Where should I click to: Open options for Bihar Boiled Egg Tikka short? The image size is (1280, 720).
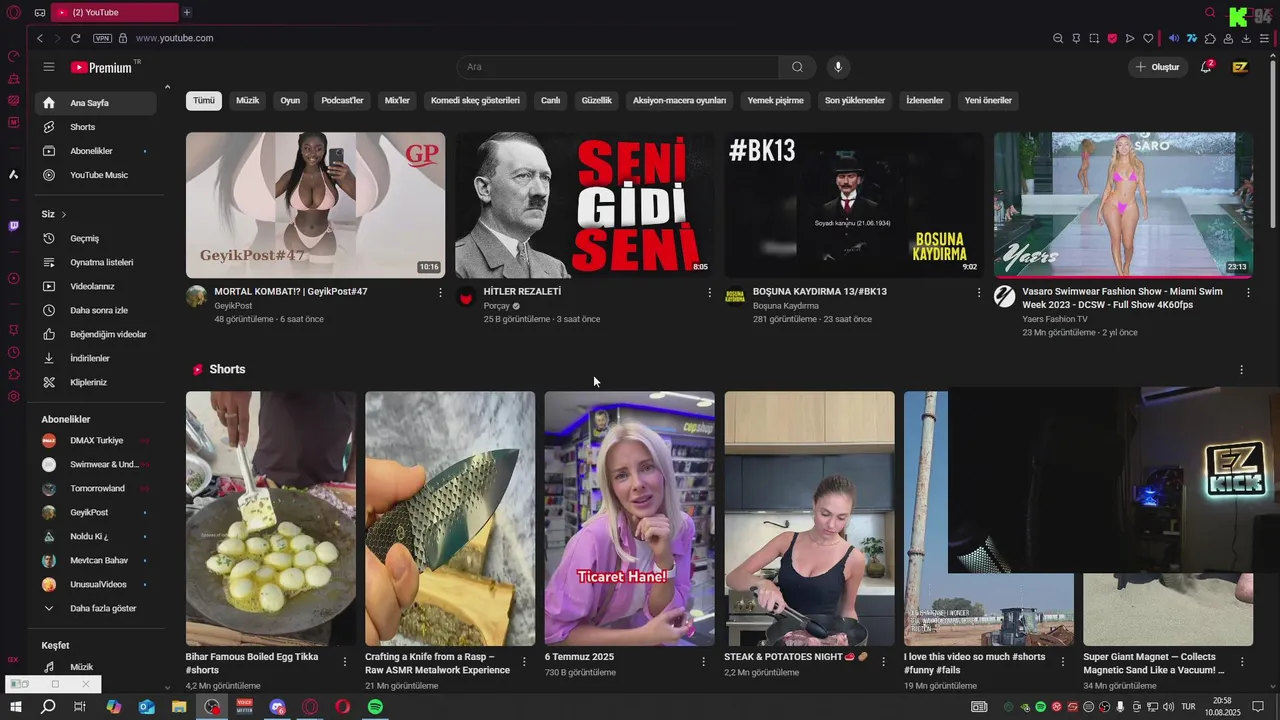pos(345,662)
